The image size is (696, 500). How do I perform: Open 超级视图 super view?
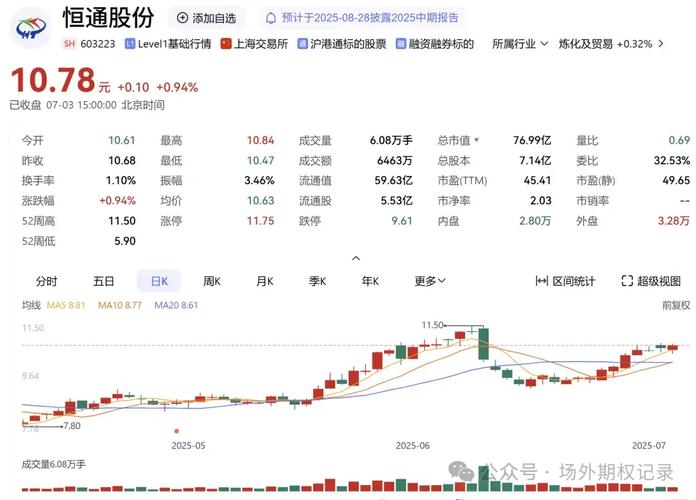coord(651,281)
